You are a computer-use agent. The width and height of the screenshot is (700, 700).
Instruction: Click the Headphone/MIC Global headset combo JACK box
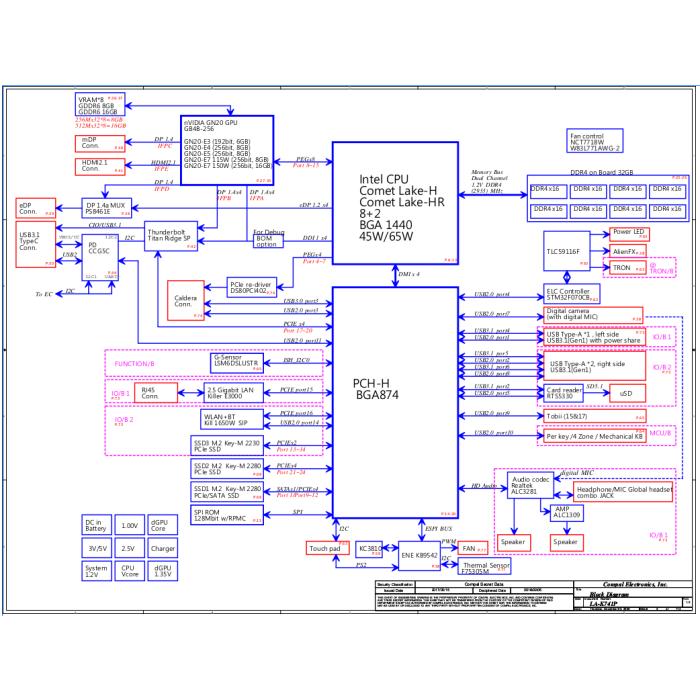pyautogui.click(x=623, y=492)
